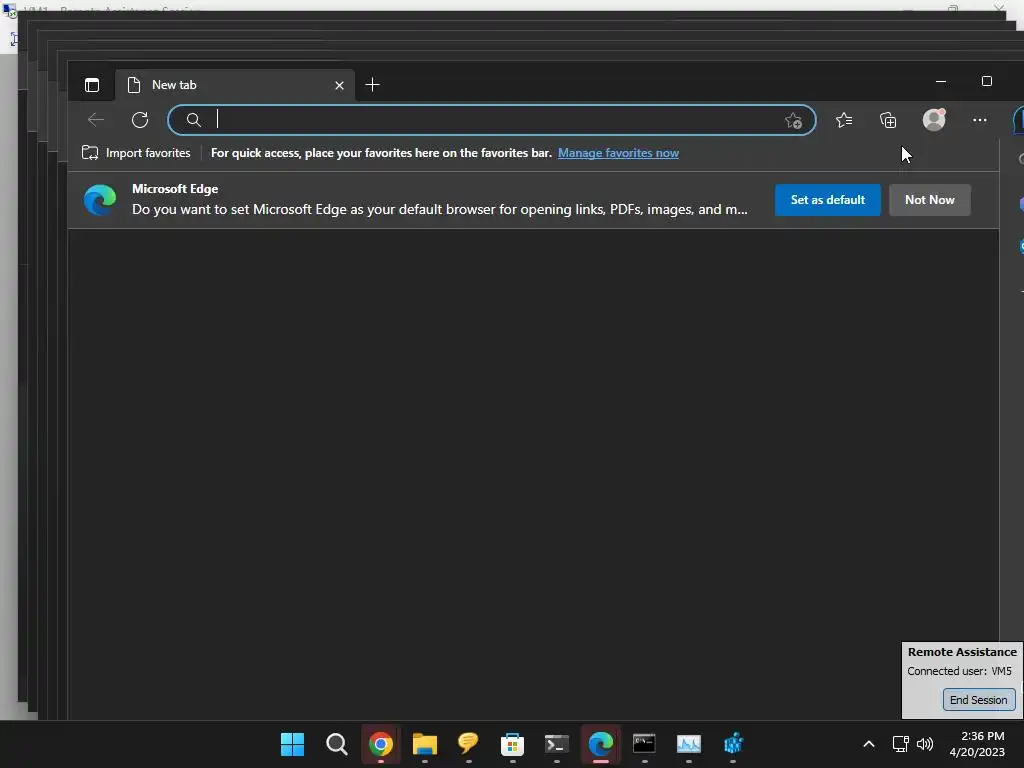The height and width of the screenshot is (768, 1024).
Task: Open the profile avatar menu
Action: point(934,120)
